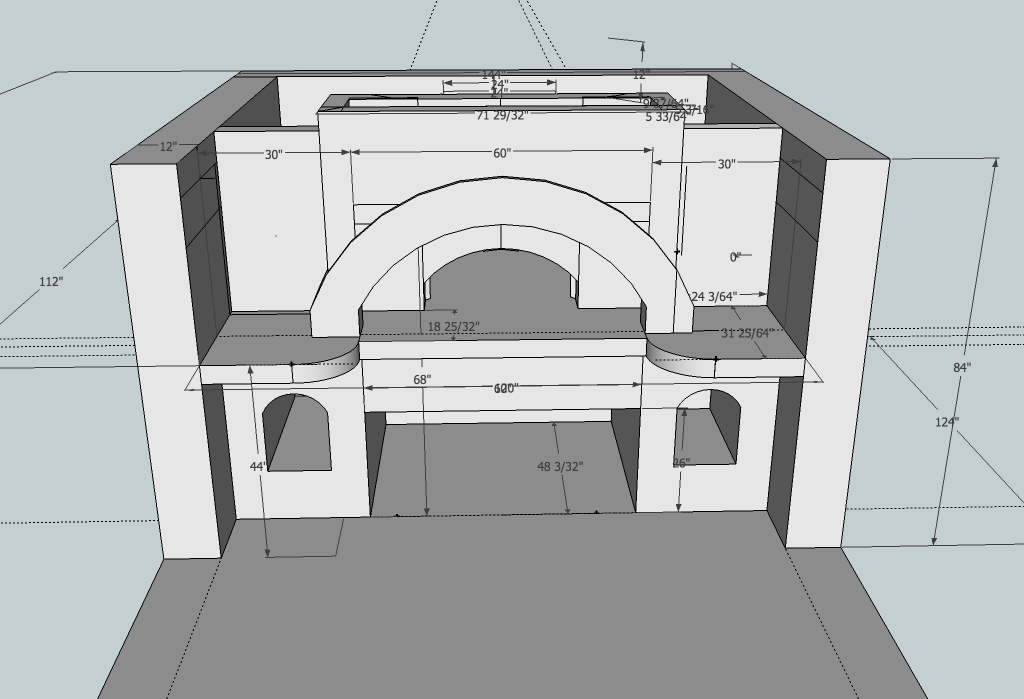The image size is (1024, 699).
Task: Click the 12" wall thickness label top left
Action: point(167,145)
